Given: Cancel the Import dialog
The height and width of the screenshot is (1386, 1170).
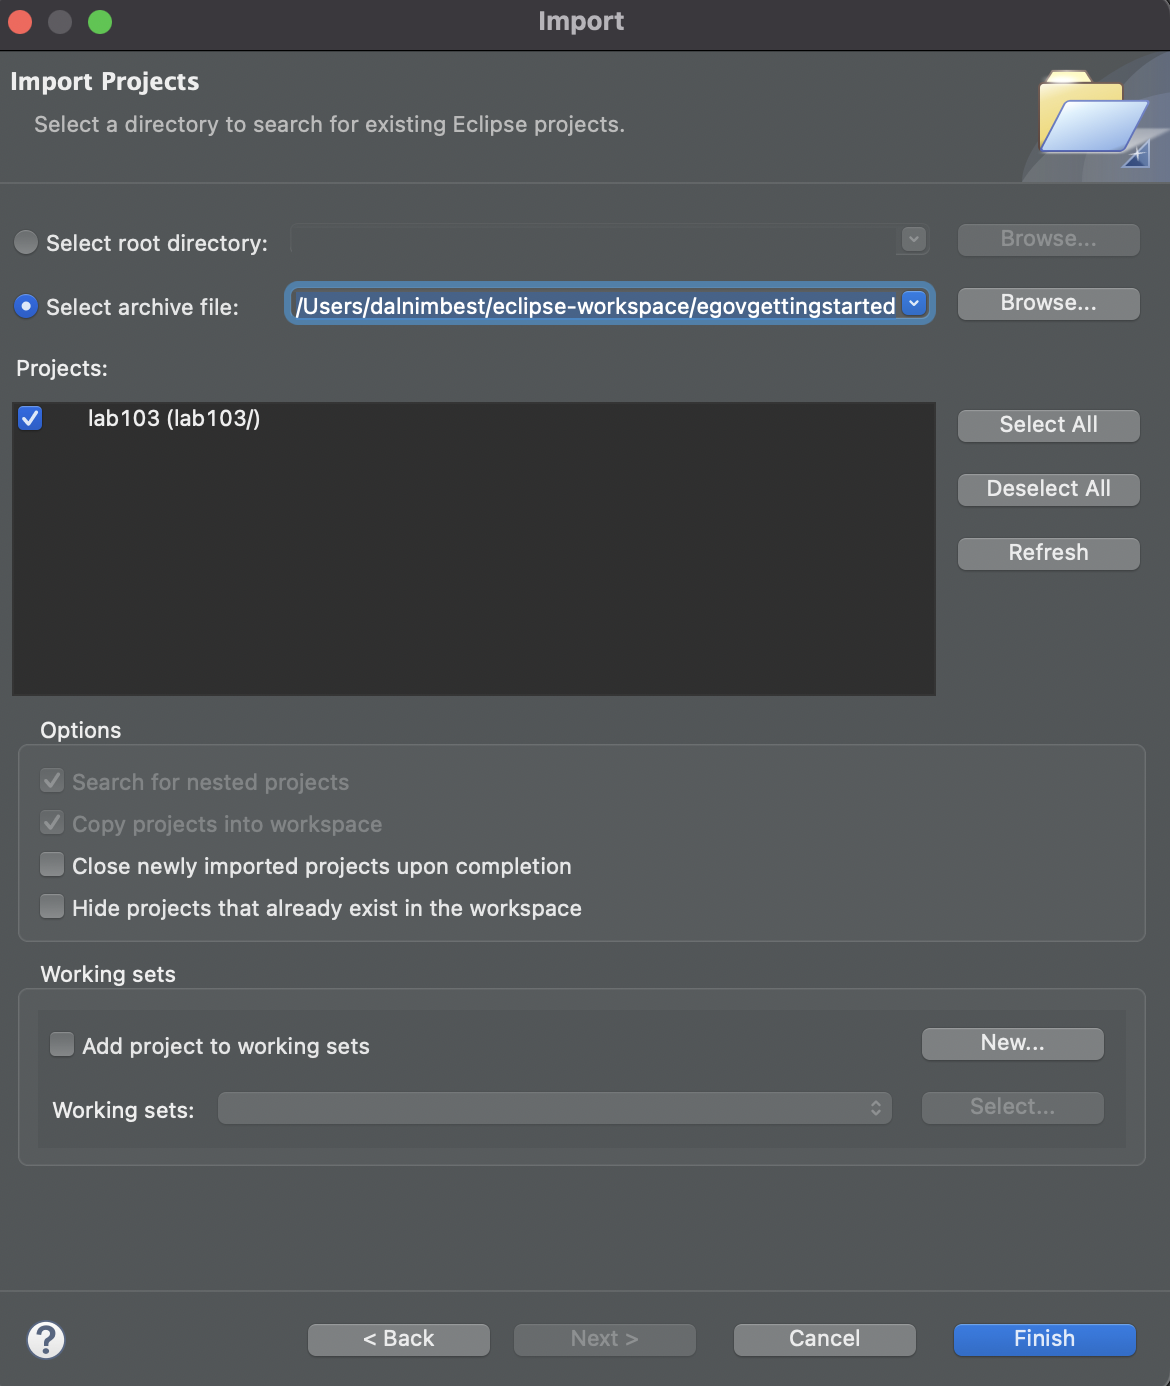Looking at the screenshot, I should (x=824, y=1339).
